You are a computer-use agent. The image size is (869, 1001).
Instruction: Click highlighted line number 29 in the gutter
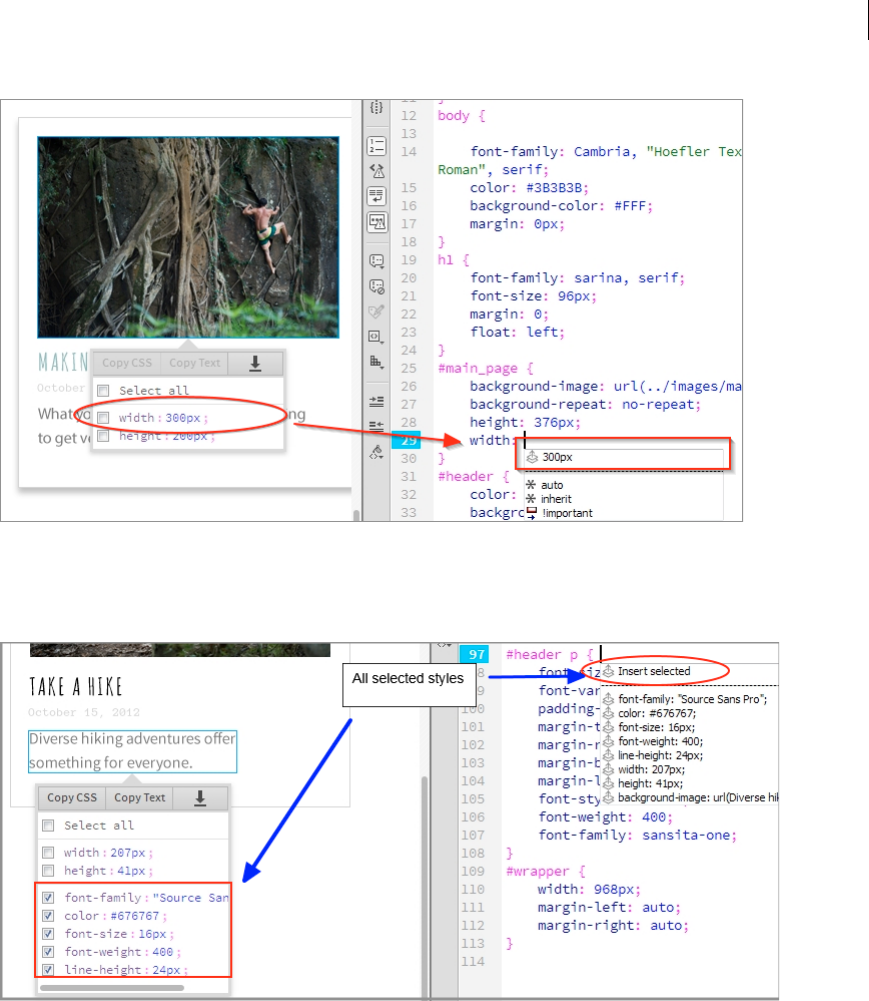click(406, 440)
